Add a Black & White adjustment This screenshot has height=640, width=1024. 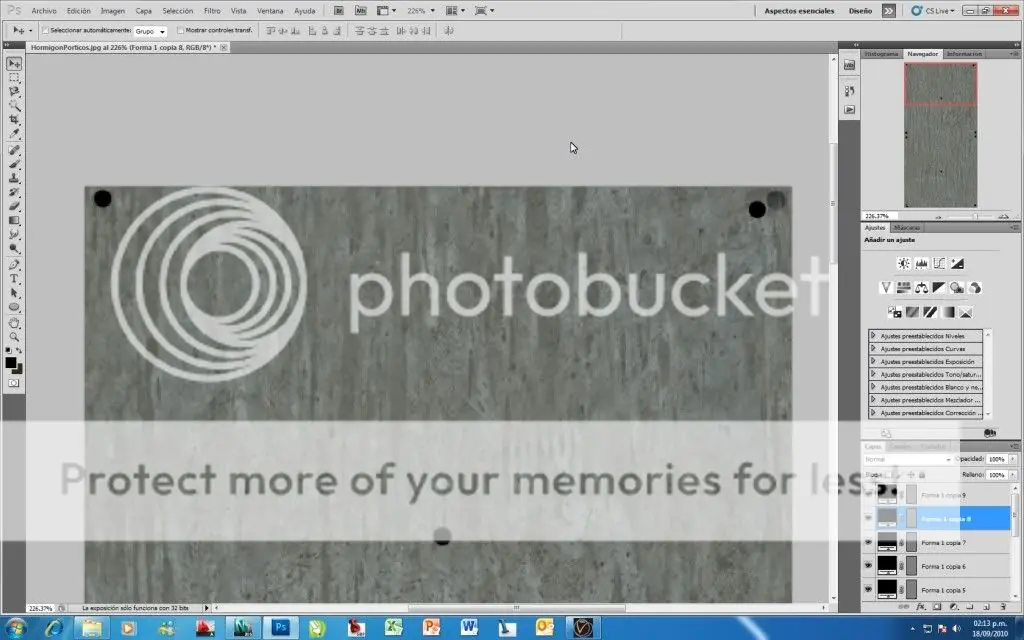point(939,287)
